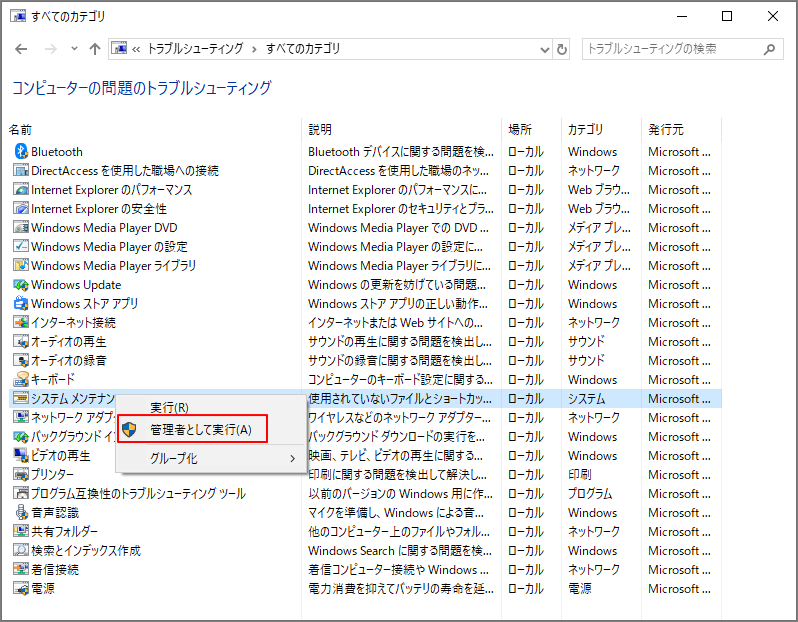Click the 電源 troubleshooter icon
This screenshot has width=798, height=622.
21,589
